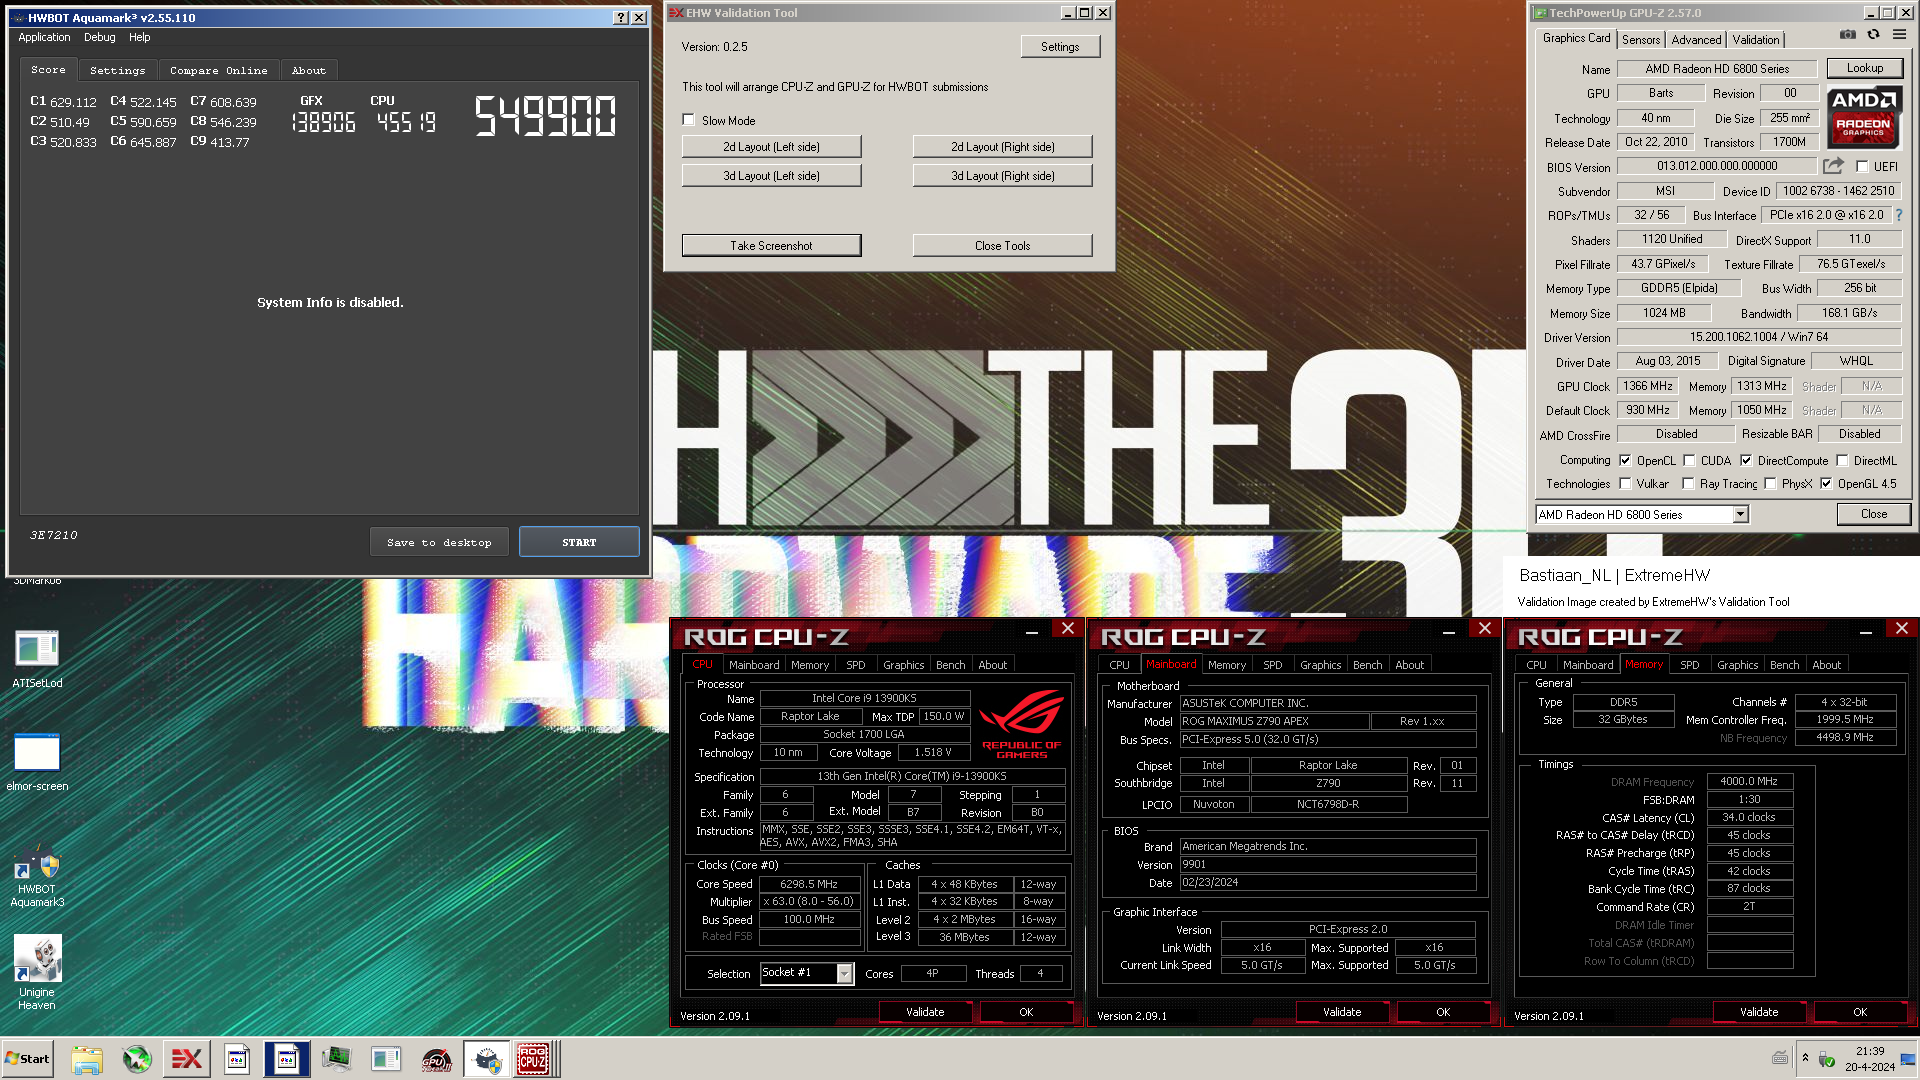
Task: Toggle the UEFI checkbox in GPU-Z
Action: click(1862, 167)
